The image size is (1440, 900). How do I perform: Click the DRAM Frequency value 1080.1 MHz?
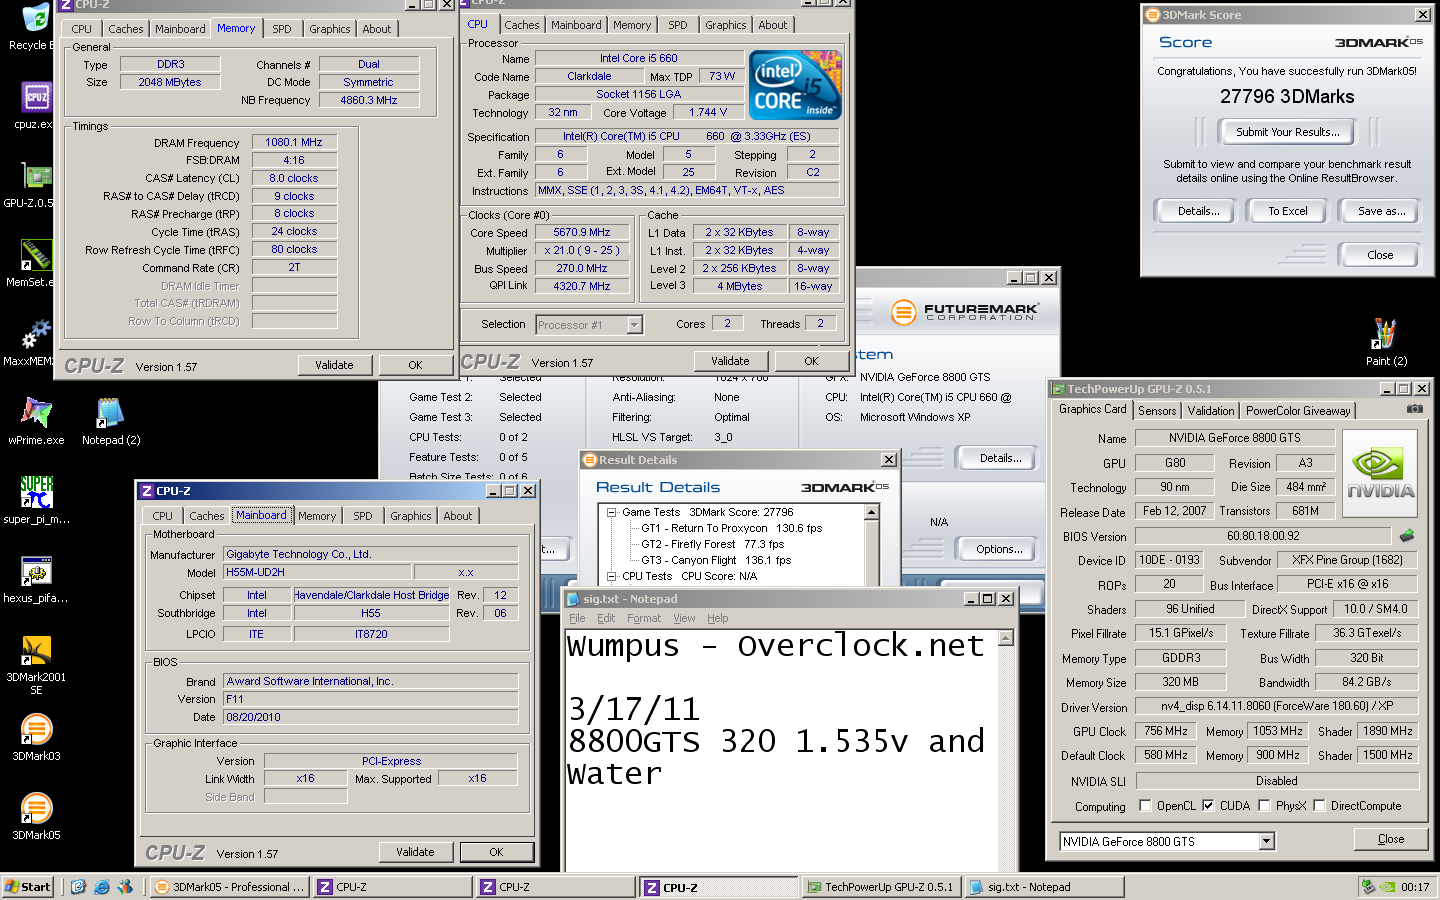pyautogui.click(x=294, y=142)
